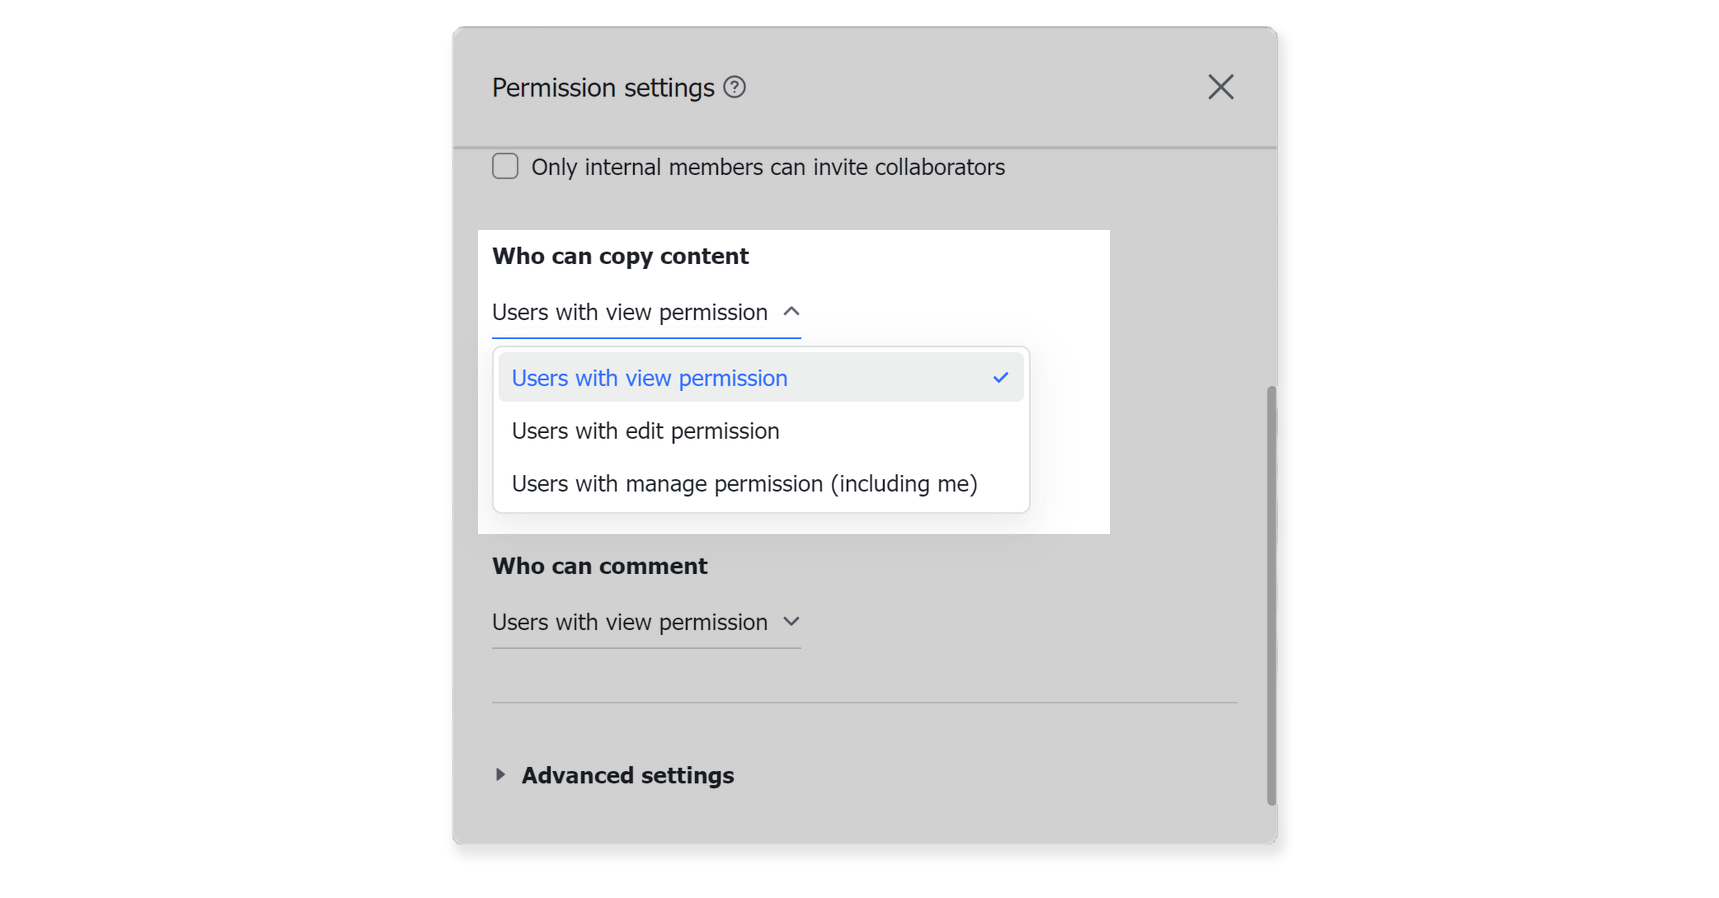This screenshot has height=898, width=1719.
Task: Select Users with edit permission option
Action: coord(645,430)
